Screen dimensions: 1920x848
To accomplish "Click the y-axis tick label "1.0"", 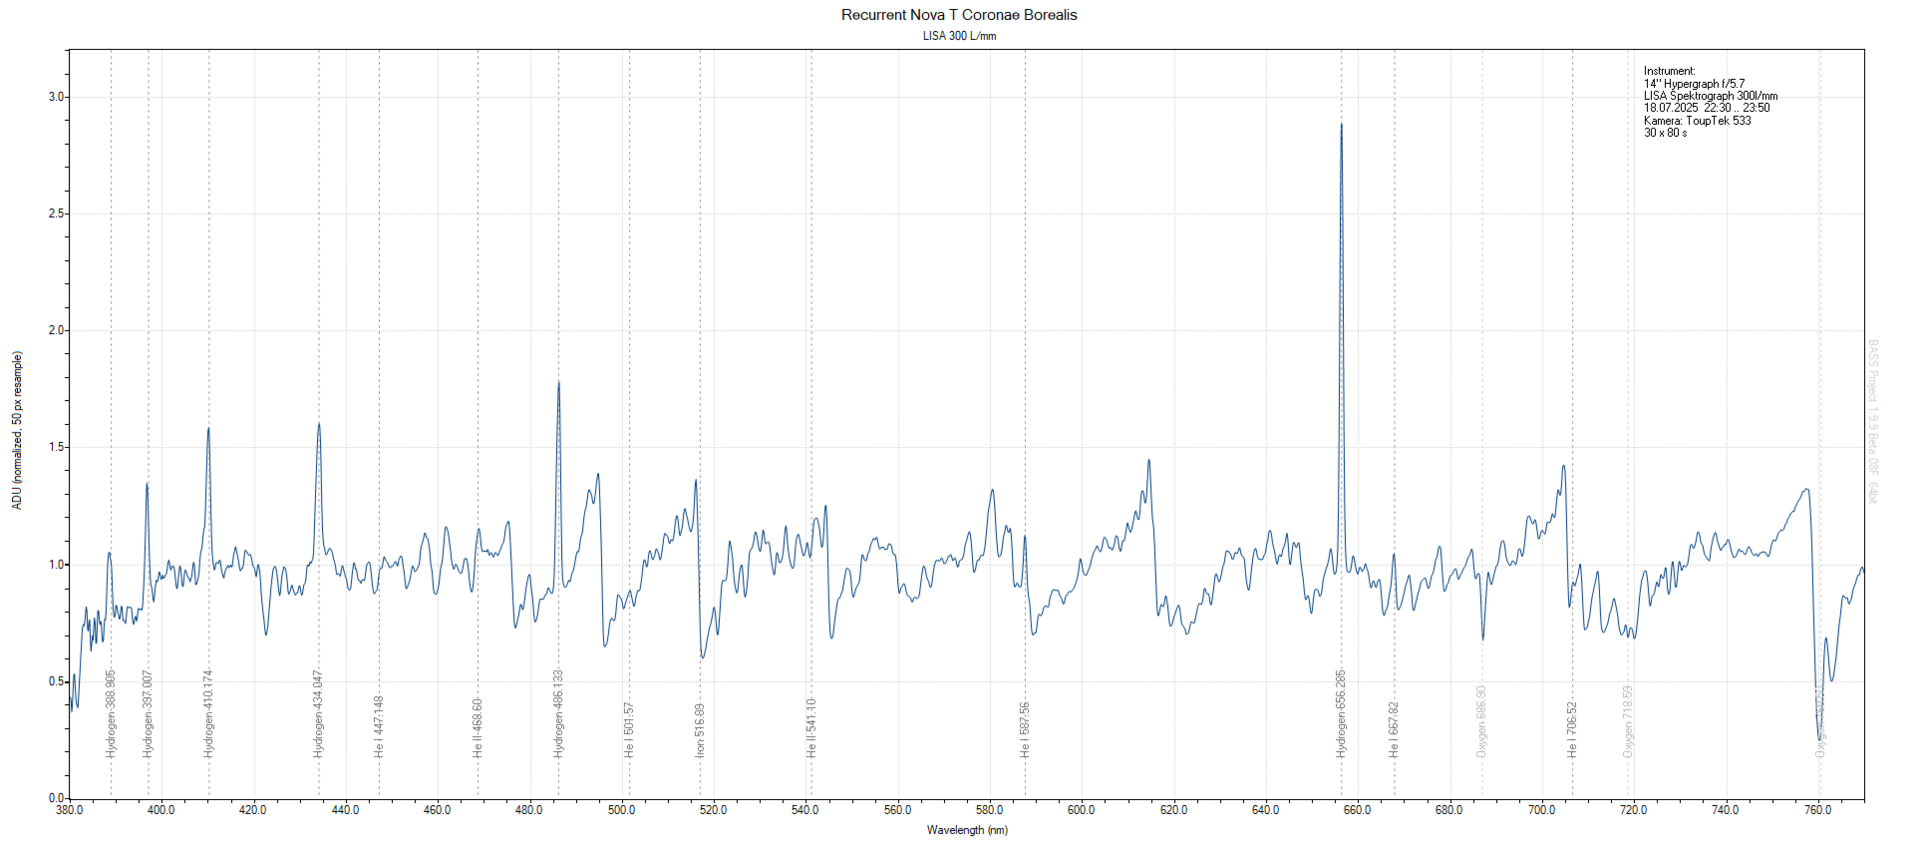I will point(56,564).
